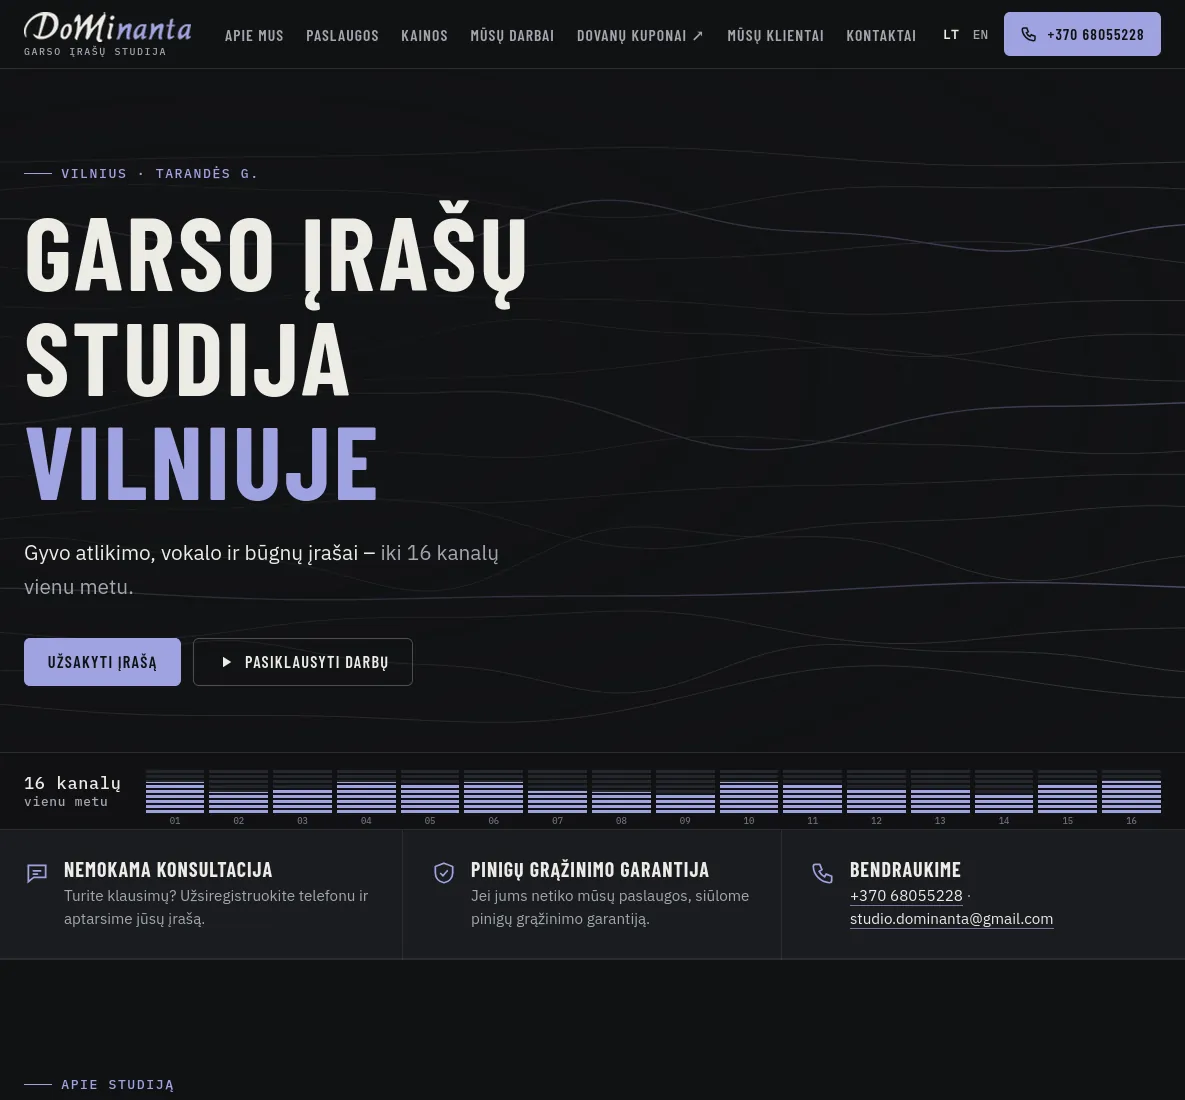Click the Apie studiją section label
This screenshot has width=1185, height=1100.
117,1085
